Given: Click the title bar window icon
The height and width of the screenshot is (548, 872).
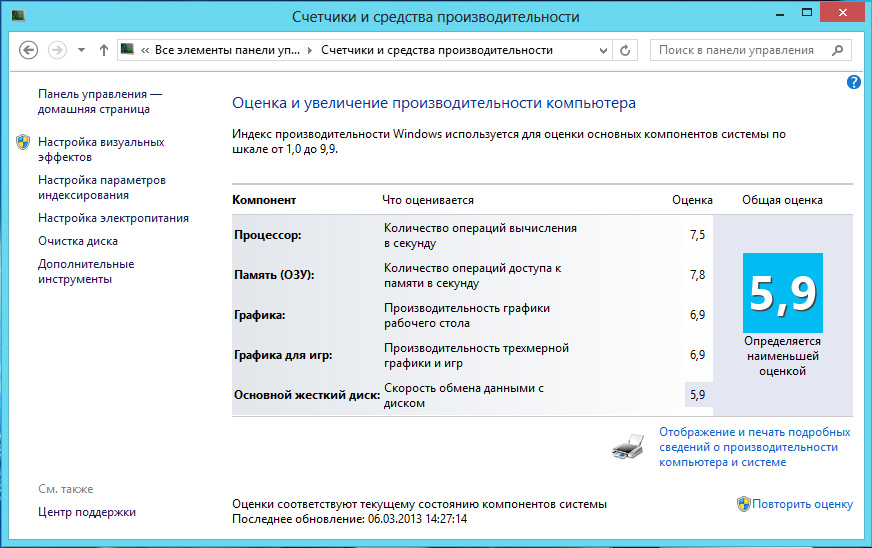Looking at the screenshot, I should pos(18,16).
